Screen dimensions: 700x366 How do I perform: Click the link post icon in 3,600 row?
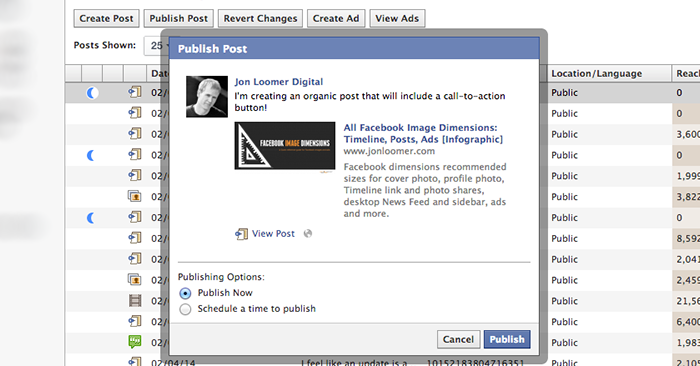[x=135, y=133]
